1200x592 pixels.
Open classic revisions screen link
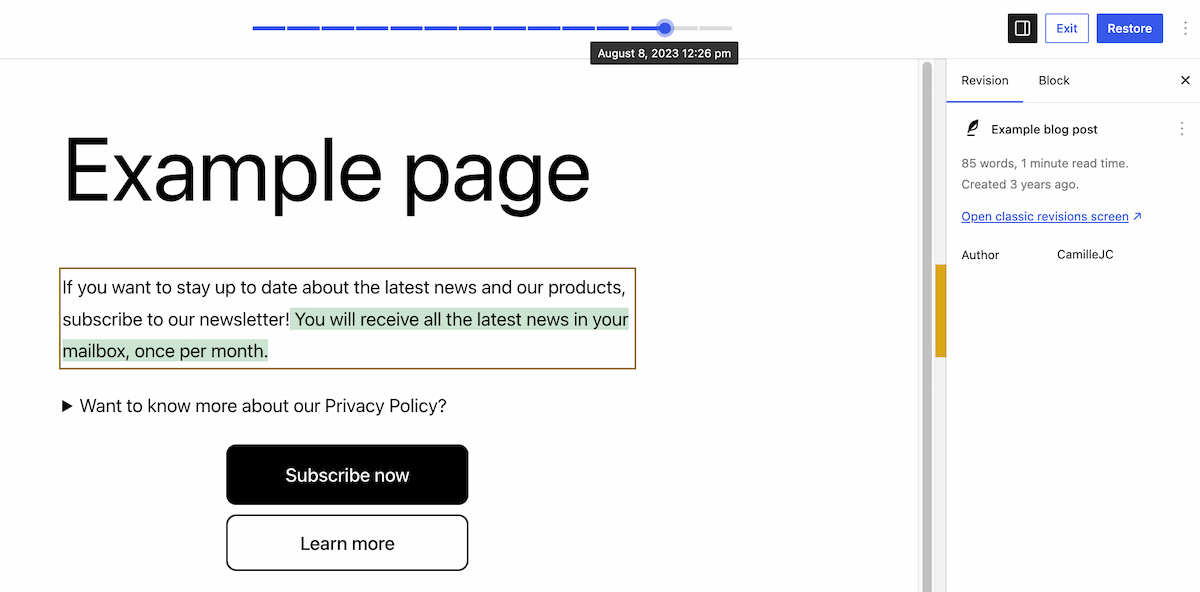[1051, 216]
